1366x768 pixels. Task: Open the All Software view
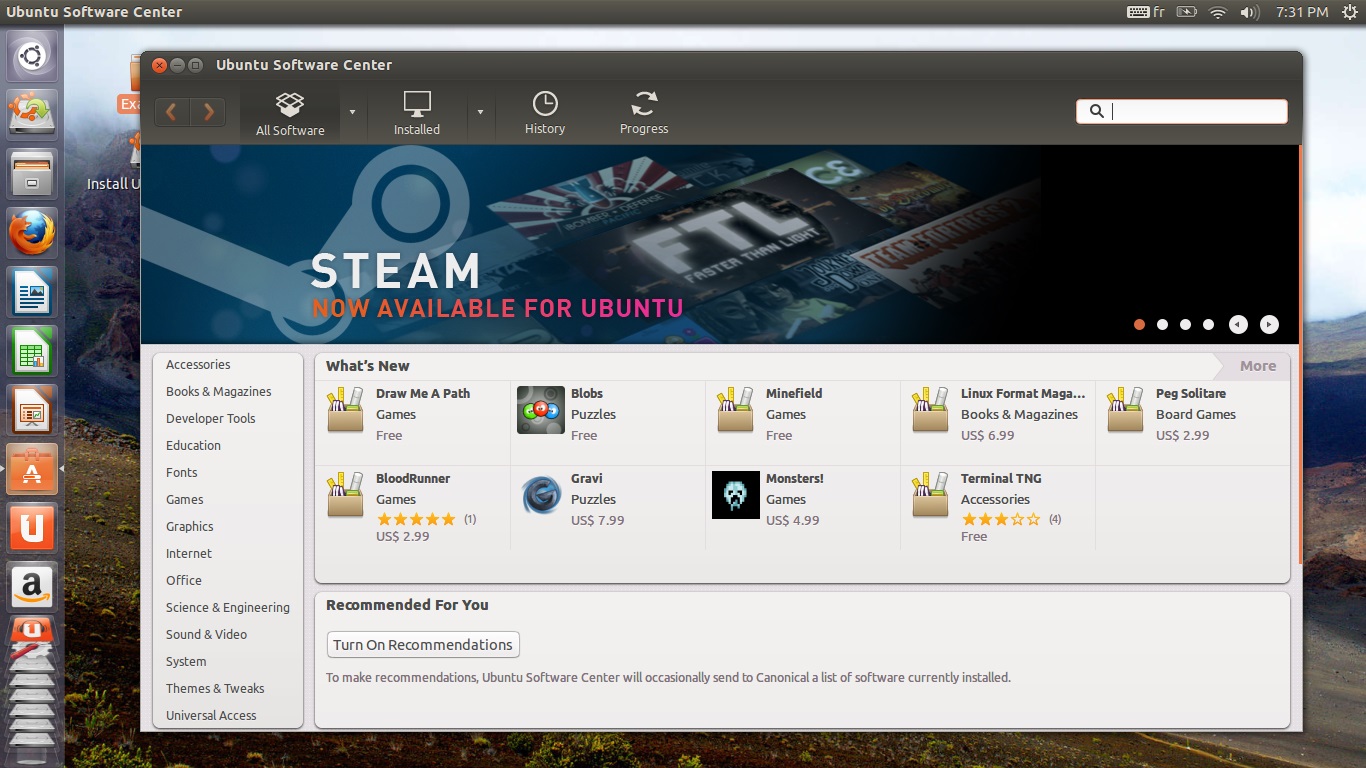(x=290, y=113)
